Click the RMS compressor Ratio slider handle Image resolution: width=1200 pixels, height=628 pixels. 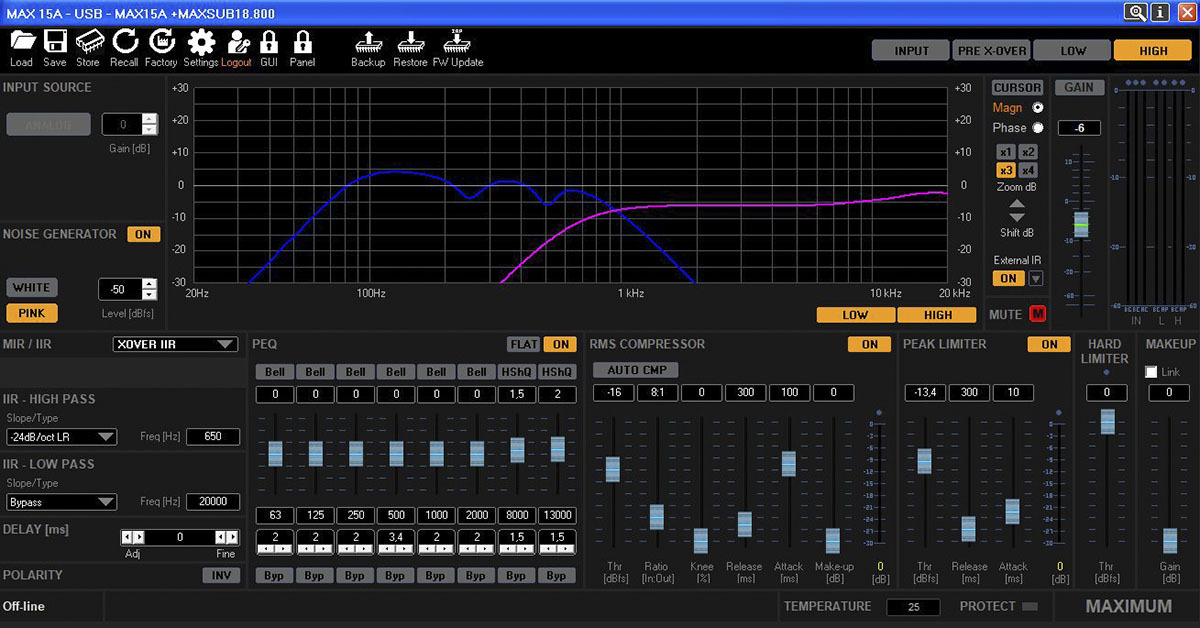[x=656, y=517]
